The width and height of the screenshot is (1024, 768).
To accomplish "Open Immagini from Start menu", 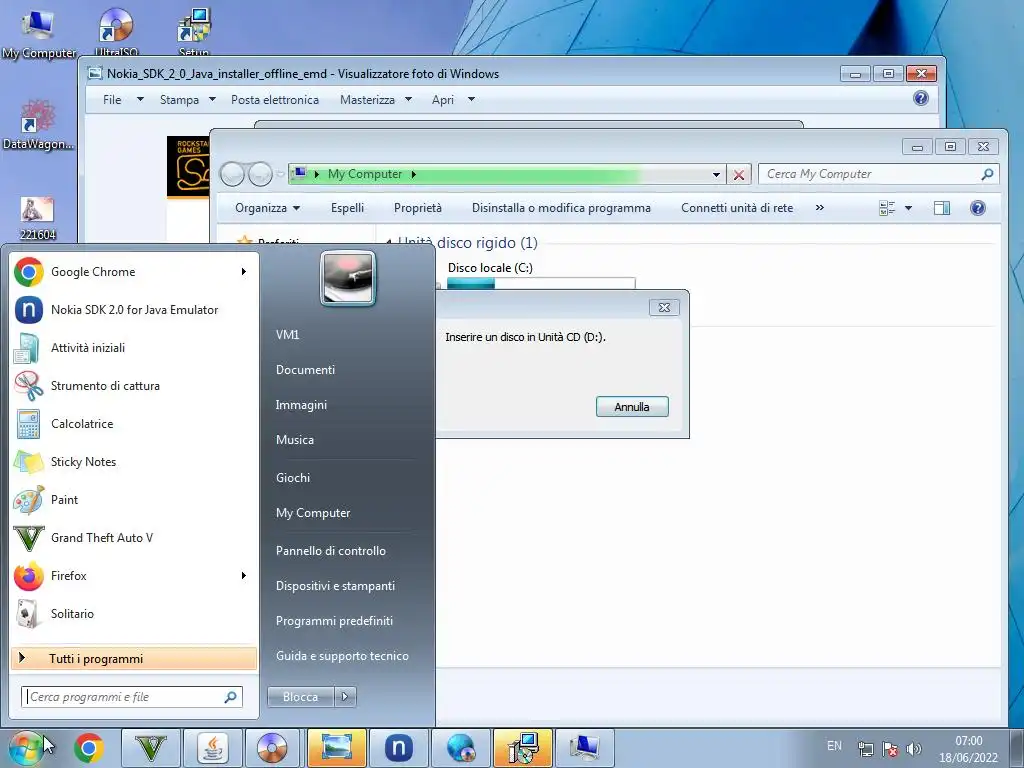I will pos(301,405).
